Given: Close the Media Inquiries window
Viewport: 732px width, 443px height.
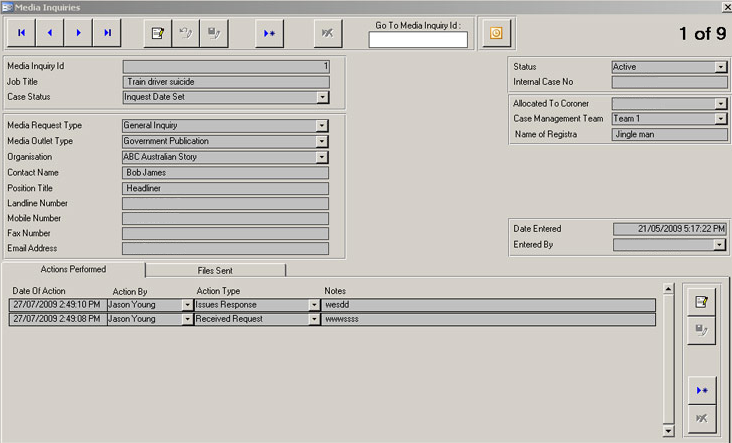Looking at the screenshot, I should (x=727, y=7).
